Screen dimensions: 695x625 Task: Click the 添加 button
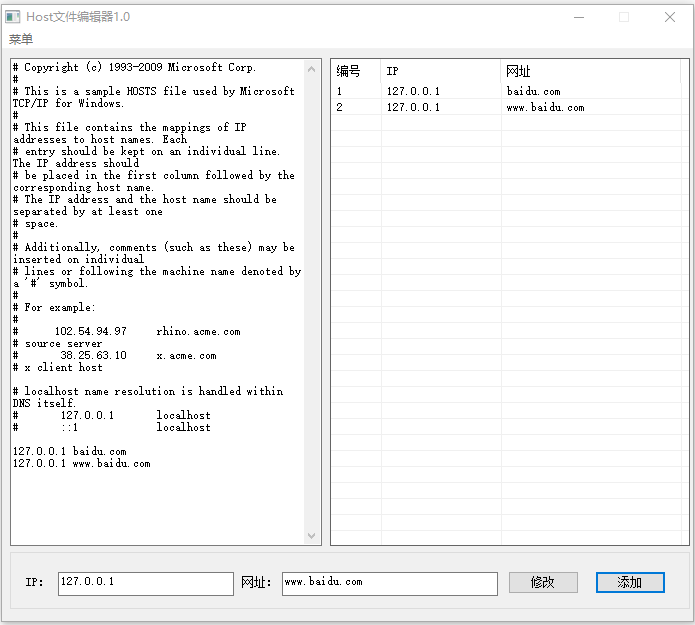(x=630, y=582)
